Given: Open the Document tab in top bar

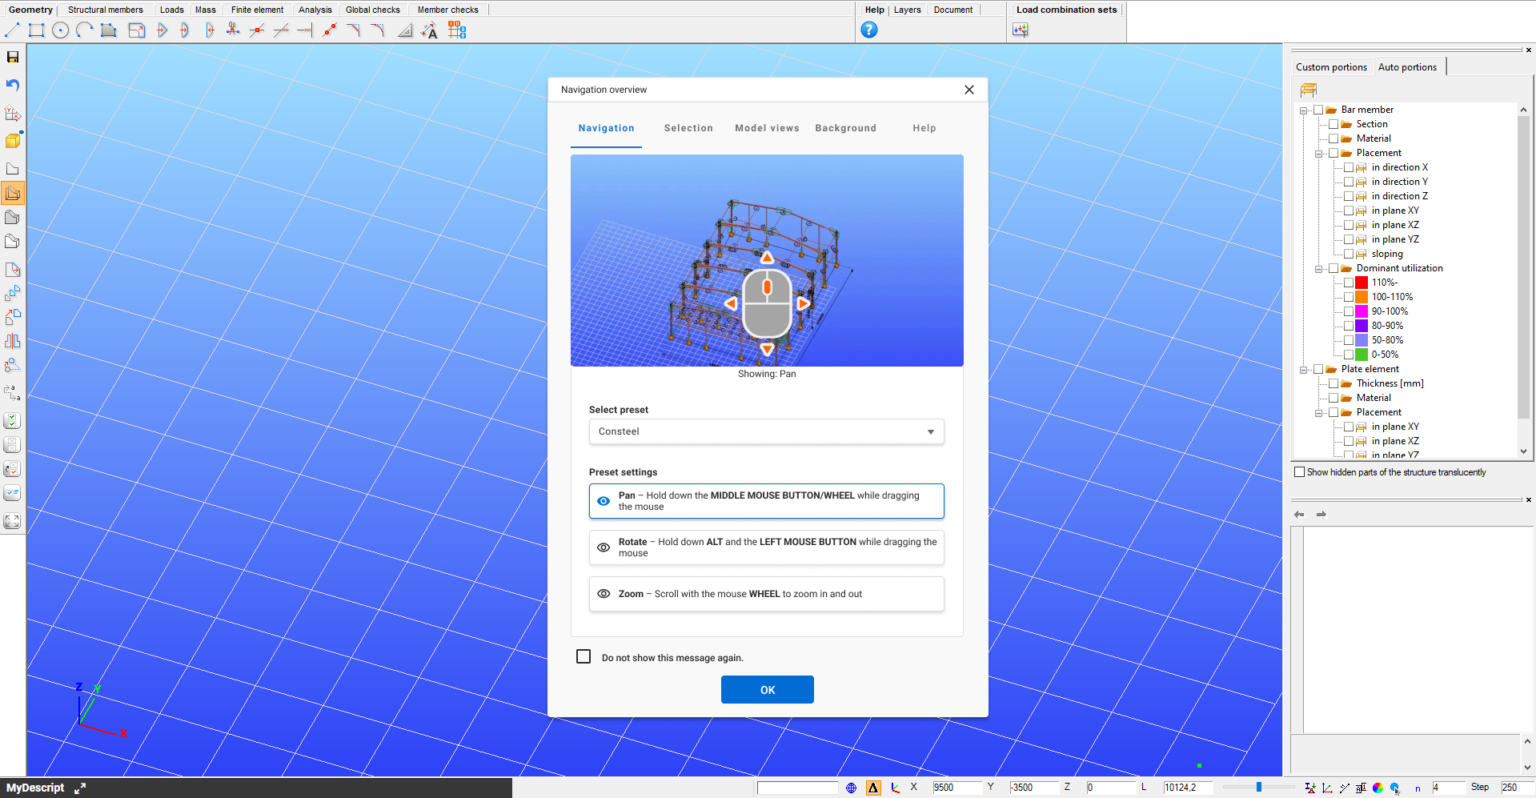Looking at the screenshot, I should (x=953, y=10).
